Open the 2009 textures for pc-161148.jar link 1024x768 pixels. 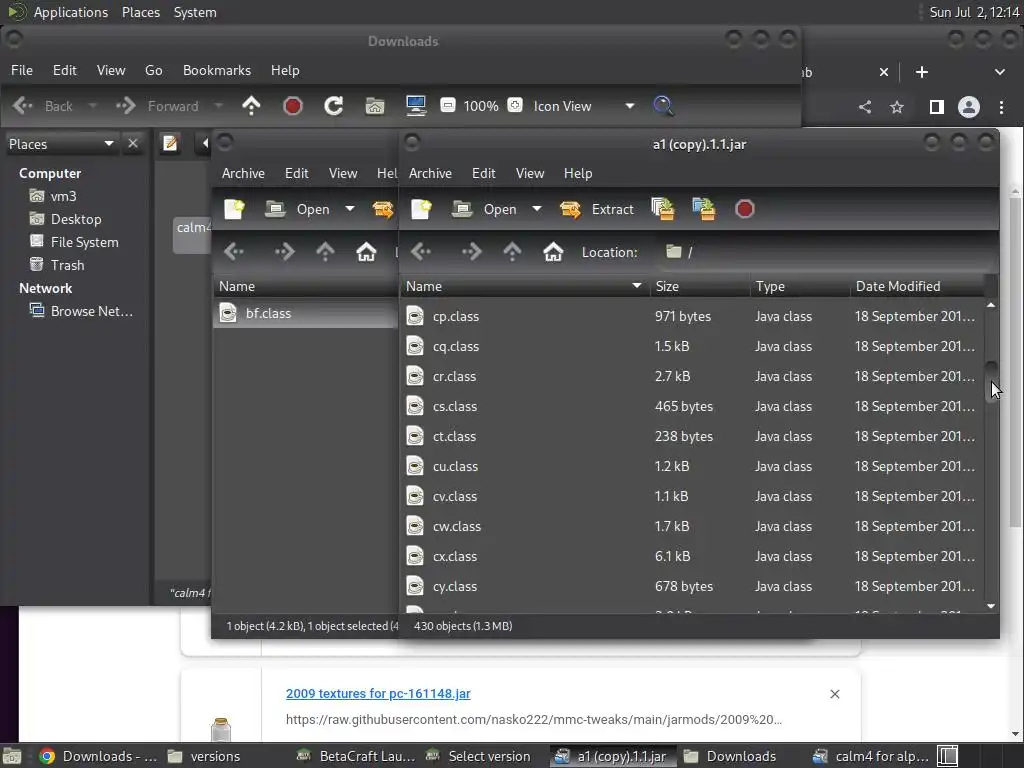tap(378, 694)
